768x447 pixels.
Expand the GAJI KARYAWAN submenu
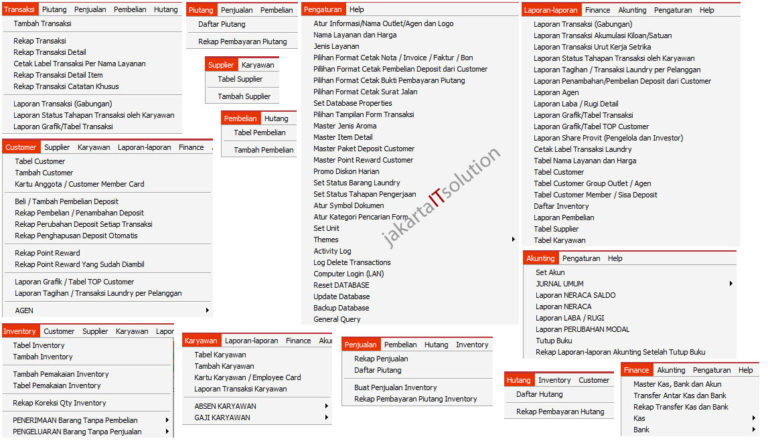pos(326,418)
